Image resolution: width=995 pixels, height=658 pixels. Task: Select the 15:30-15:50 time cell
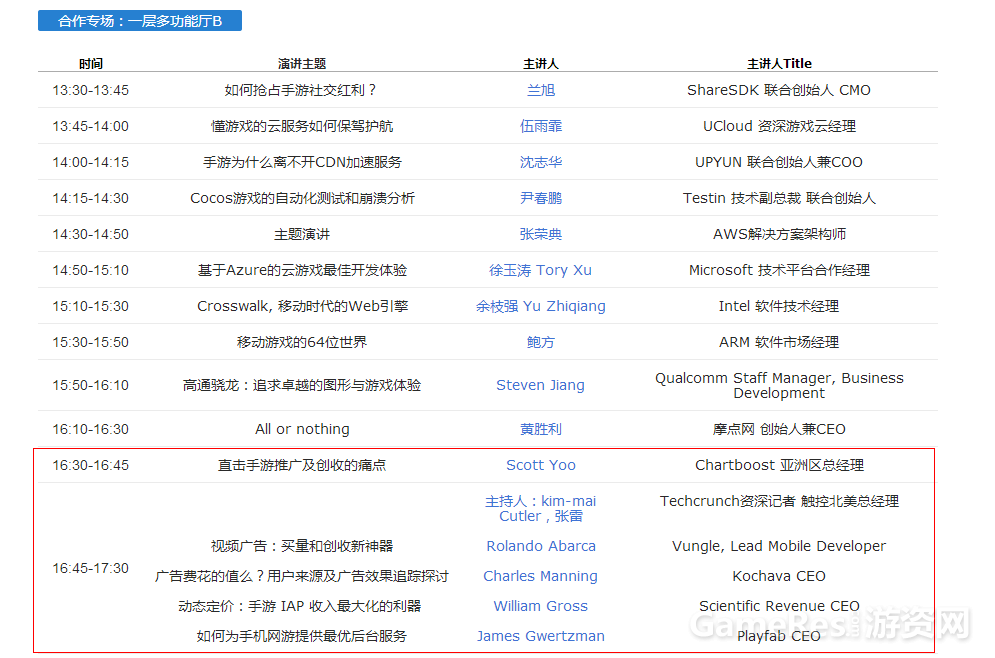point(91,343)
